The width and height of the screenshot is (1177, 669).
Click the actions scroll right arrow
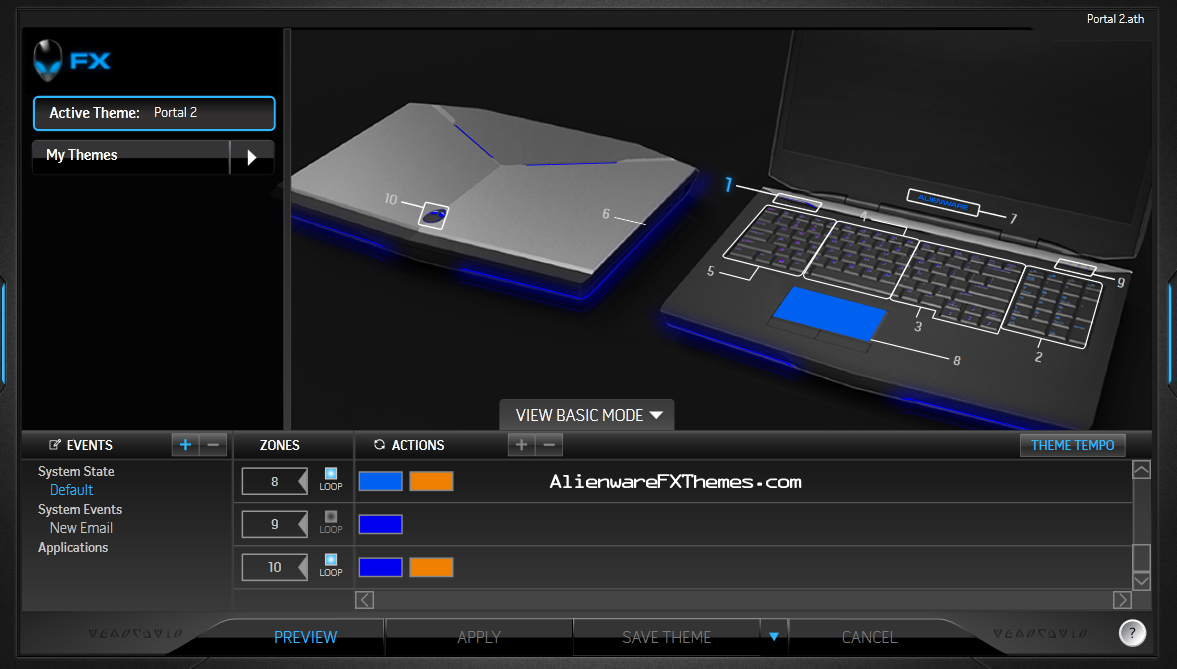click(1122, 600)
